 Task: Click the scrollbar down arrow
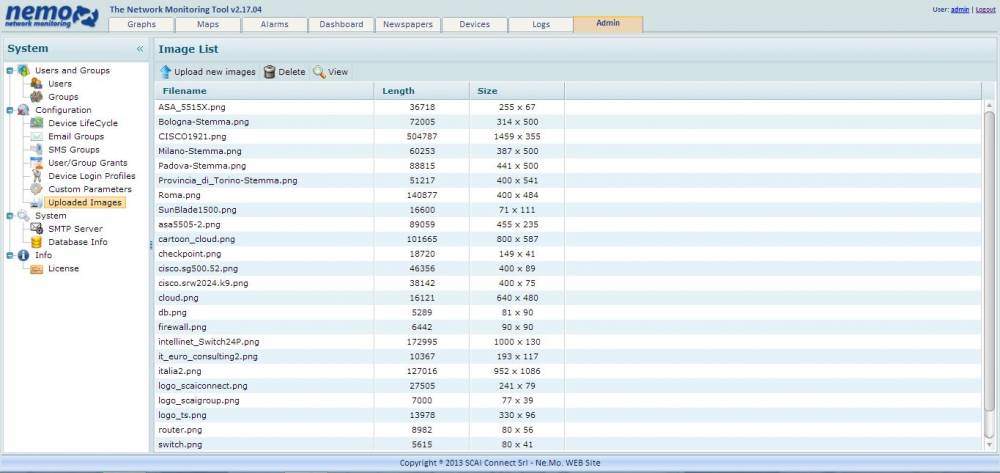click(989, 444)
